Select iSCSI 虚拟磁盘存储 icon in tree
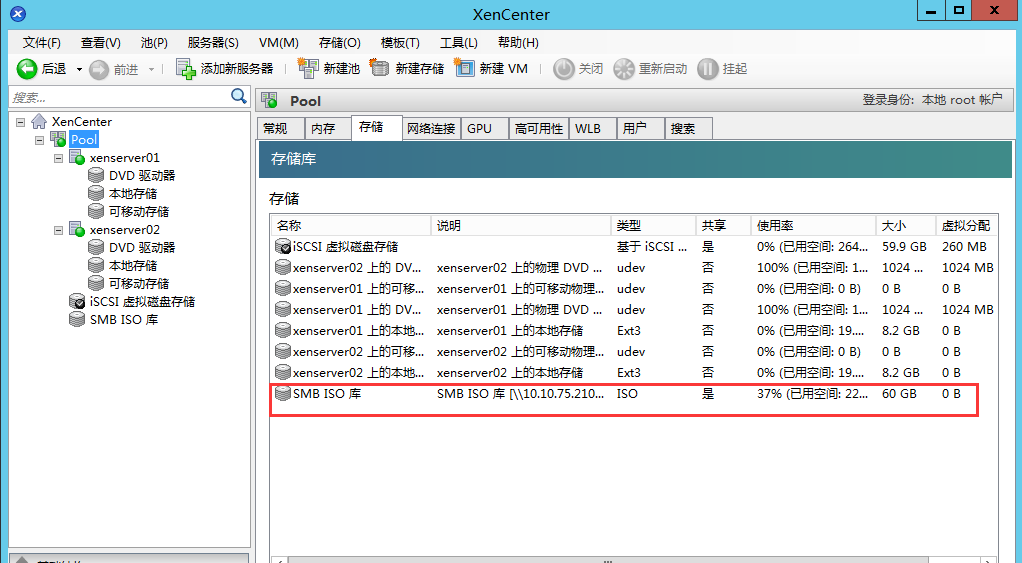The height and width of the screenshot is (563, 1022). coord(77,302)
